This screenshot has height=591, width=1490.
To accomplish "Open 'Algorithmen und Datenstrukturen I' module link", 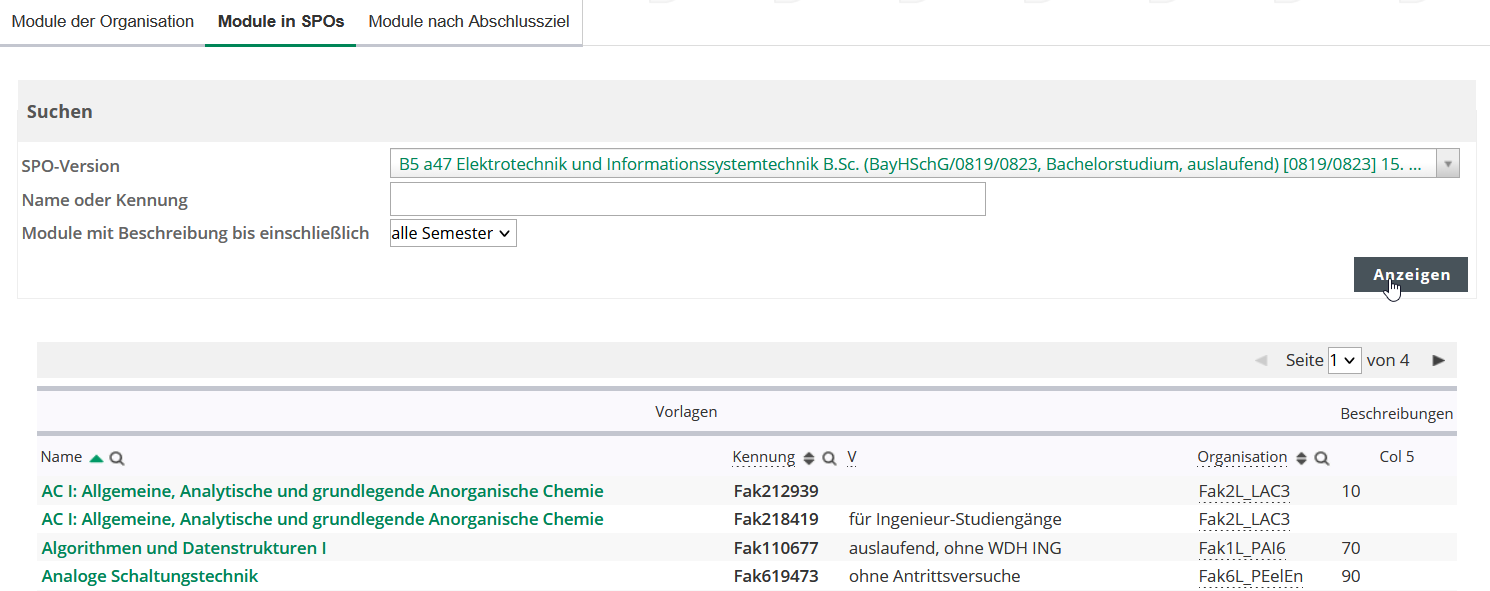I will pos(184,548).
